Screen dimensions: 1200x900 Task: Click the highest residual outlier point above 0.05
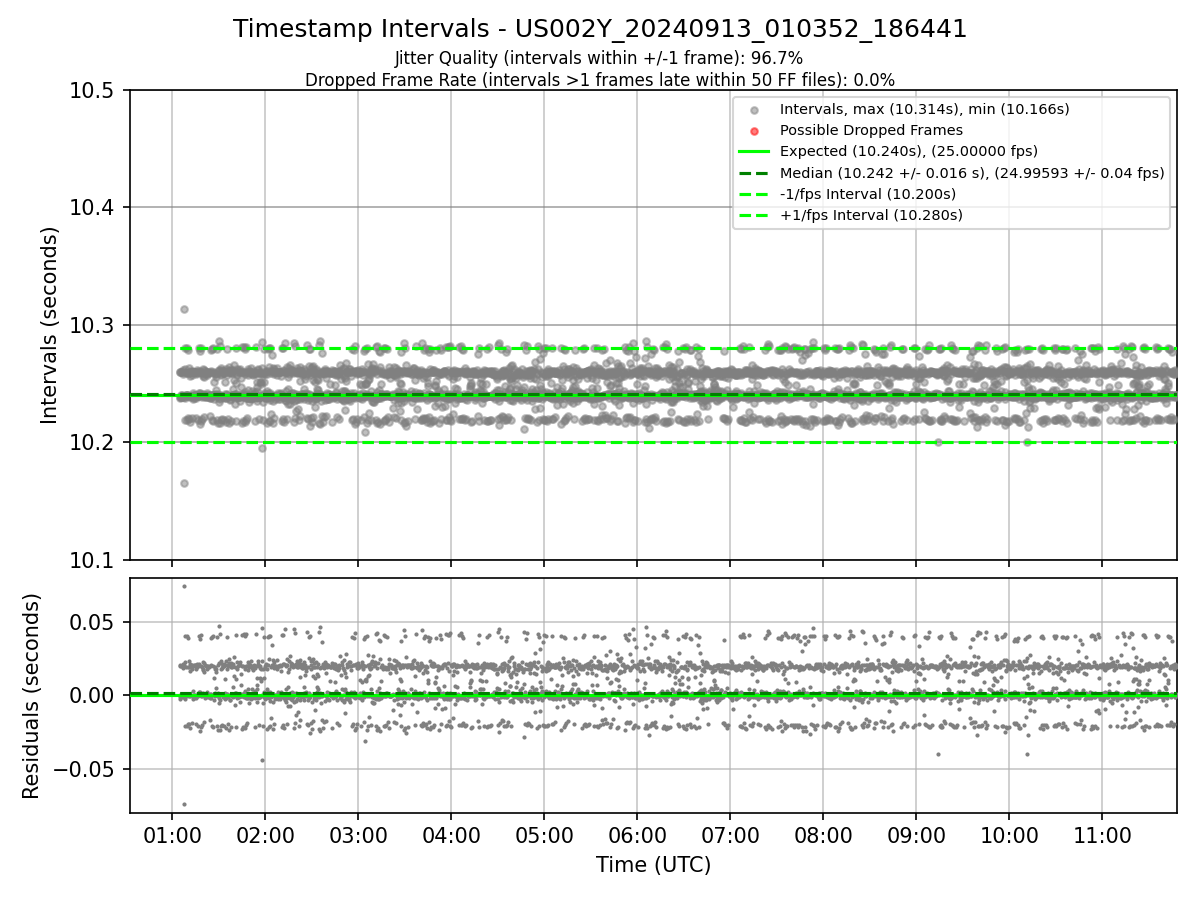pos(184,586)
